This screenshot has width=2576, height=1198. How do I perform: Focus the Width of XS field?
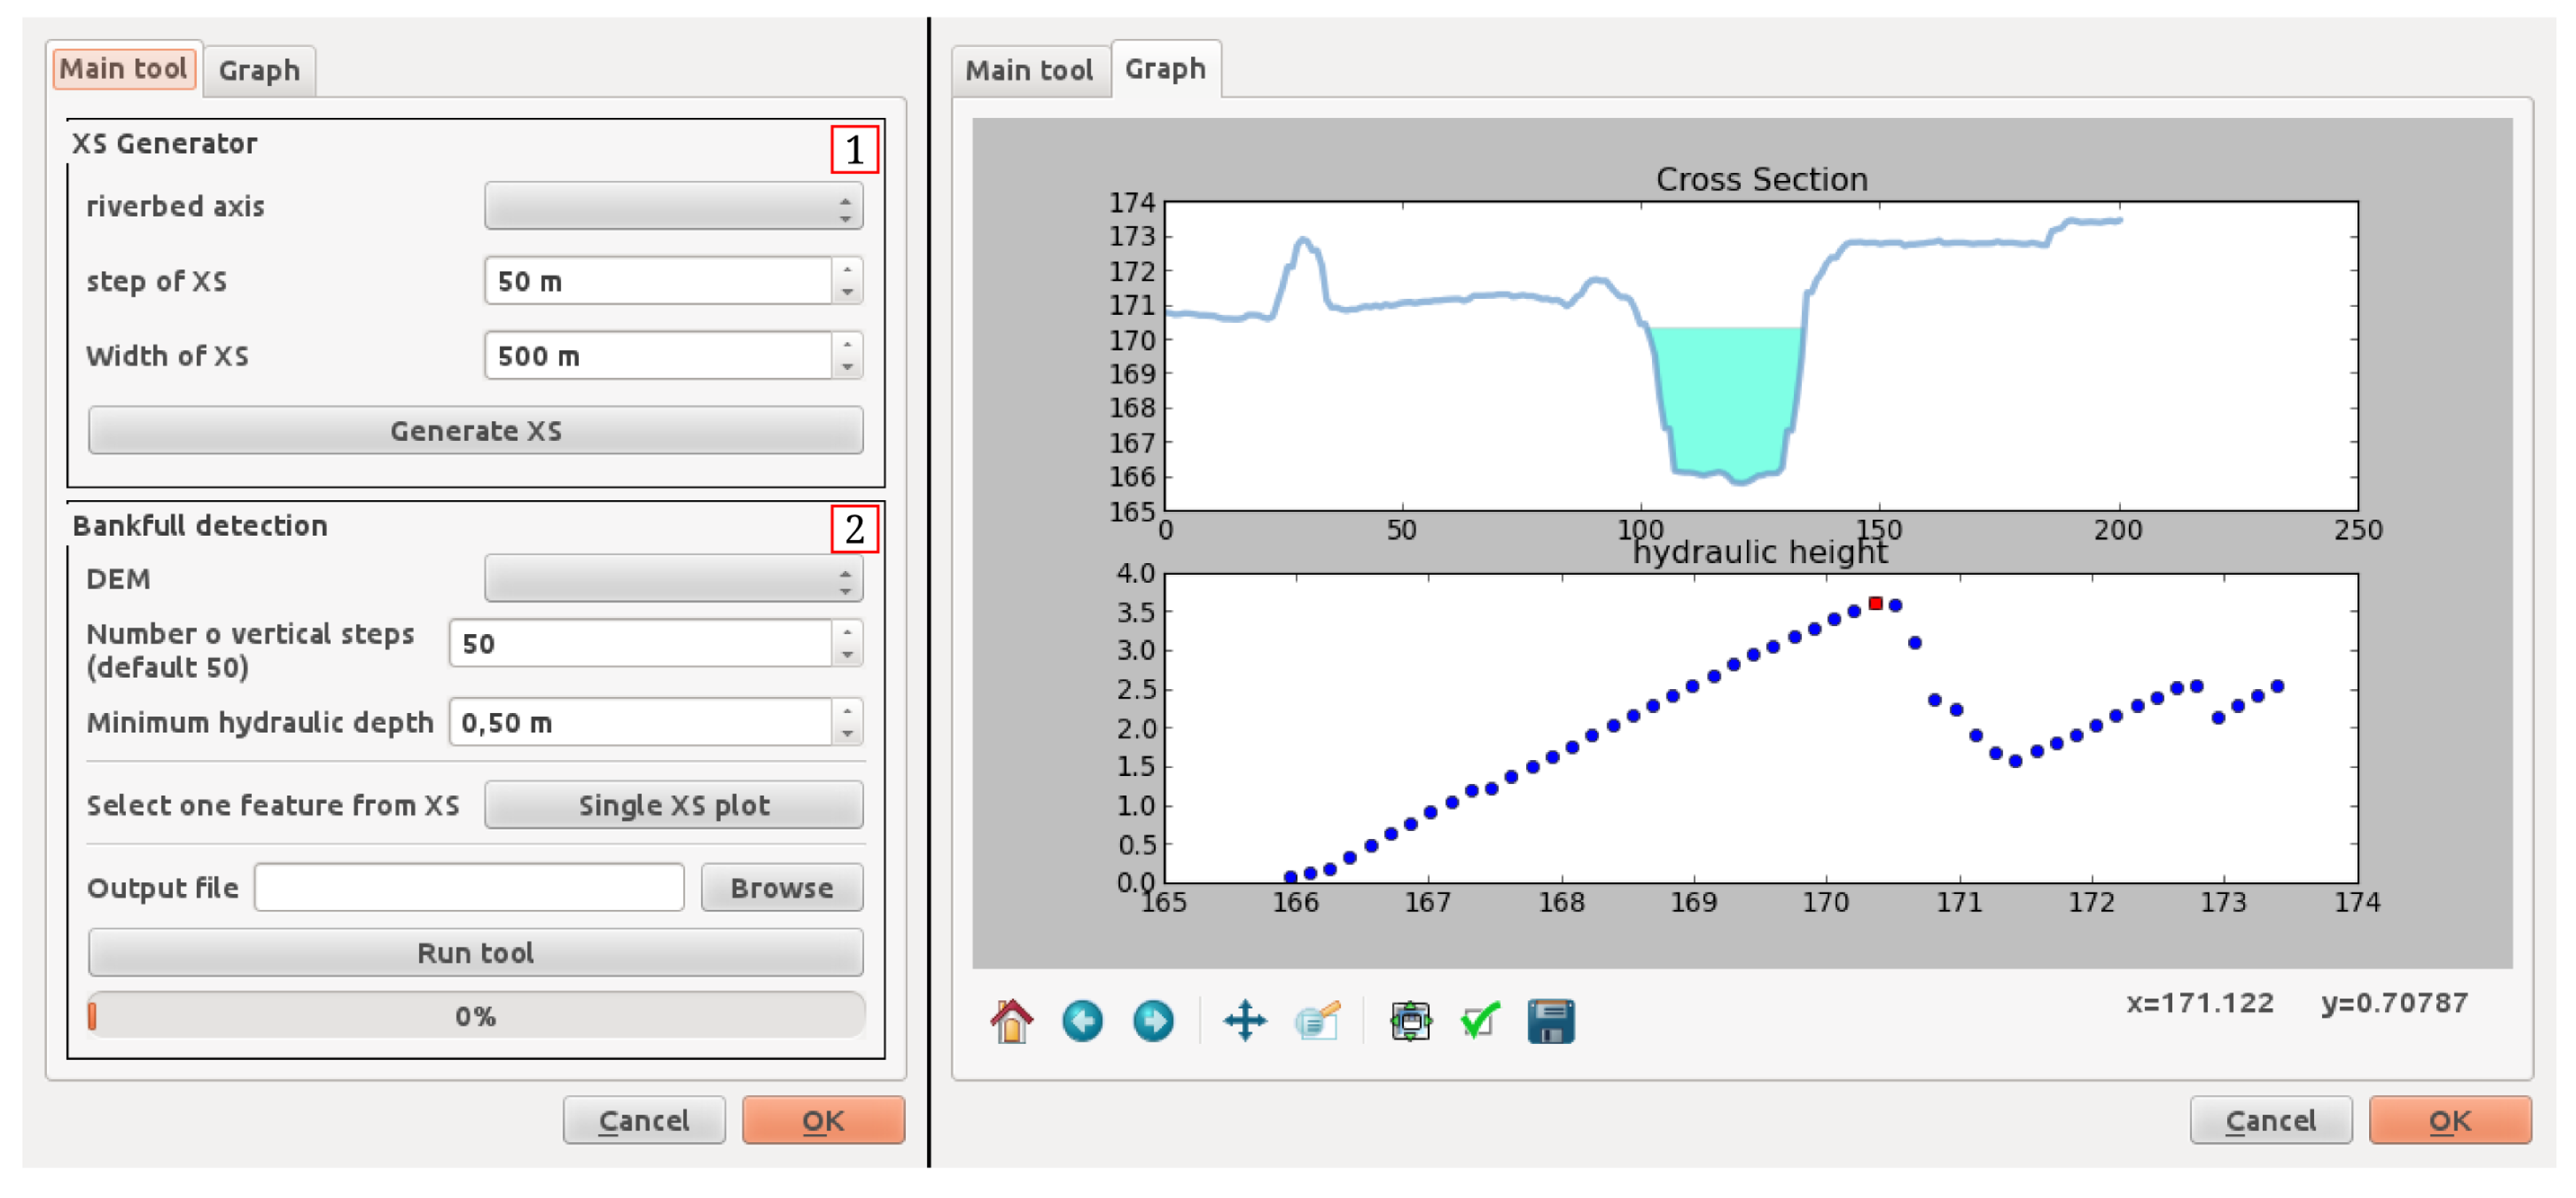[658, 355]
